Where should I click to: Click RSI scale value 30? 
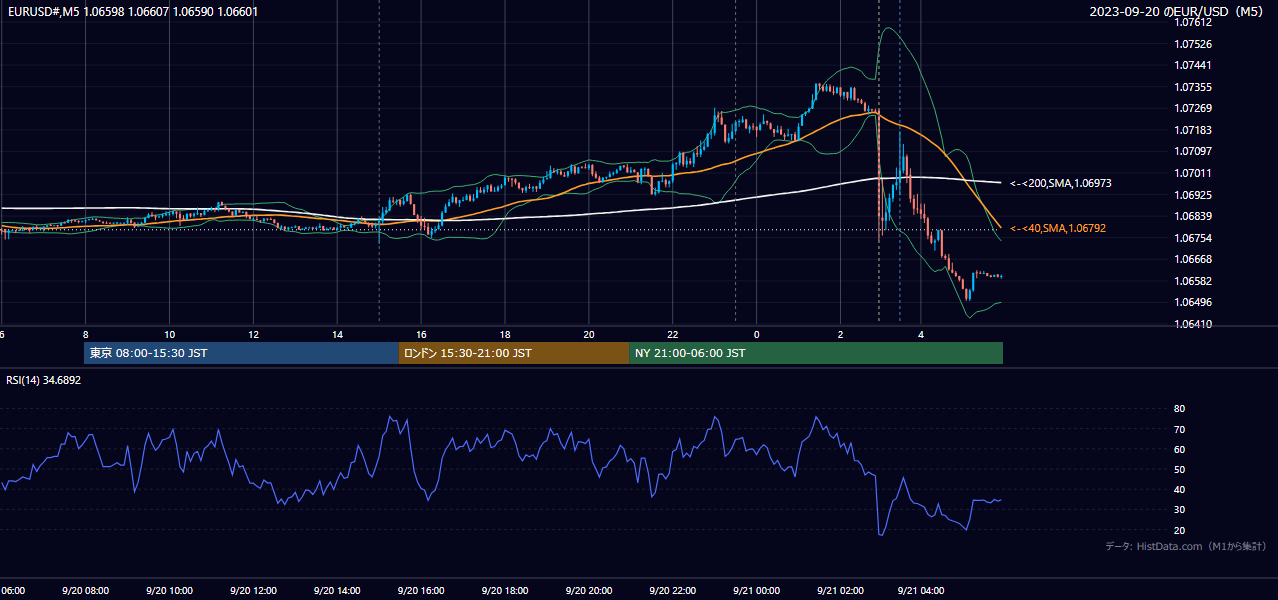pyautogui.click(x=1179, y=510)
